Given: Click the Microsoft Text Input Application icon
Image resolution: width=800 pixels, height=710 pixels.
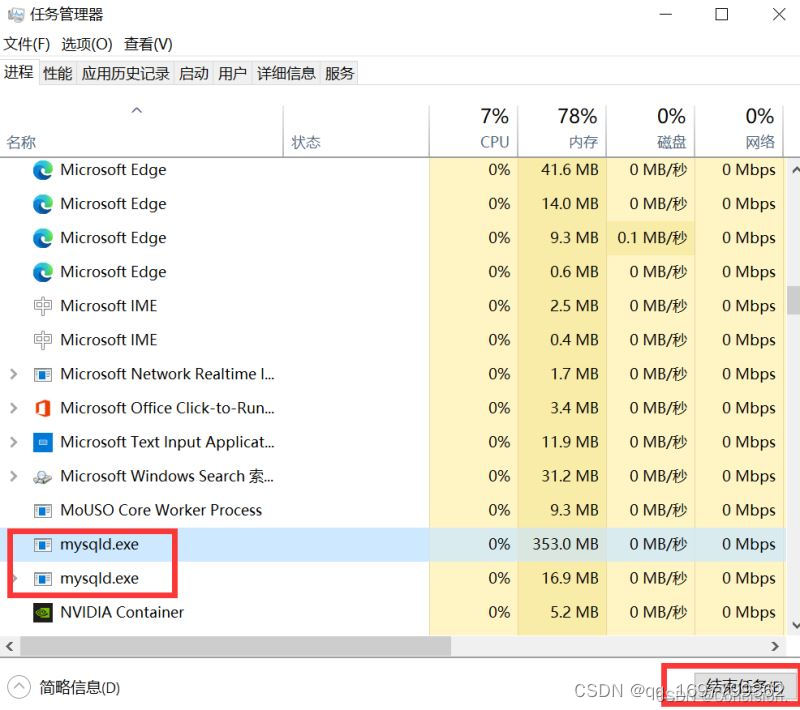Looking at the screenshot, I should 43,442.
